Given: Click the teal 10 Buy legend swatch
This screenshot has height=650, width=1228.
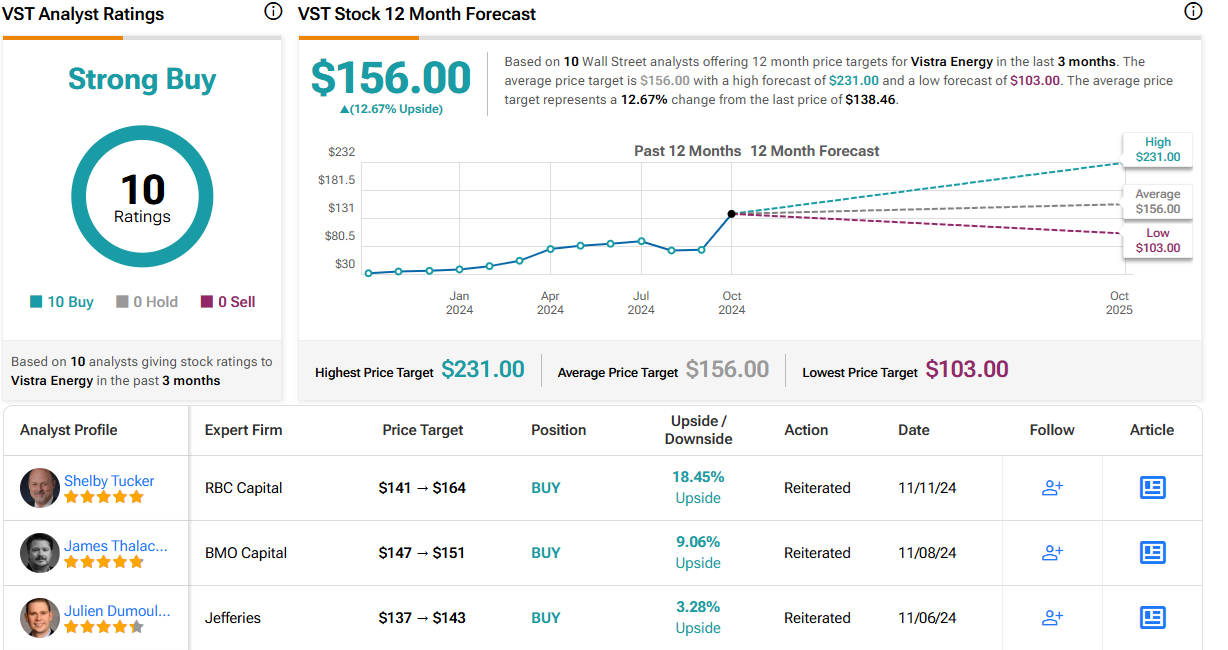Looking at the screenshot, I should [37, 302].
